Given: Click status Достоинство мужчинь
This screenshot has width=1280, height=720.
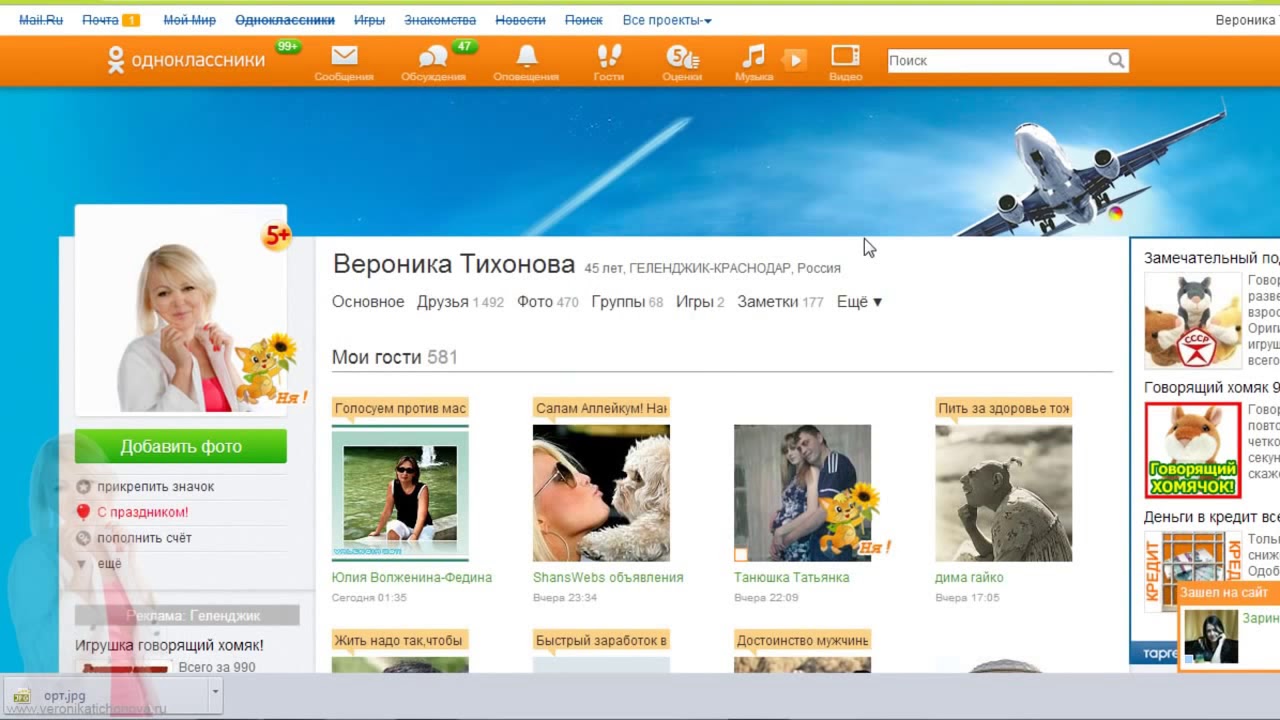Looking at the screenshot, I should pyautogui.click(x=802, y=640).
